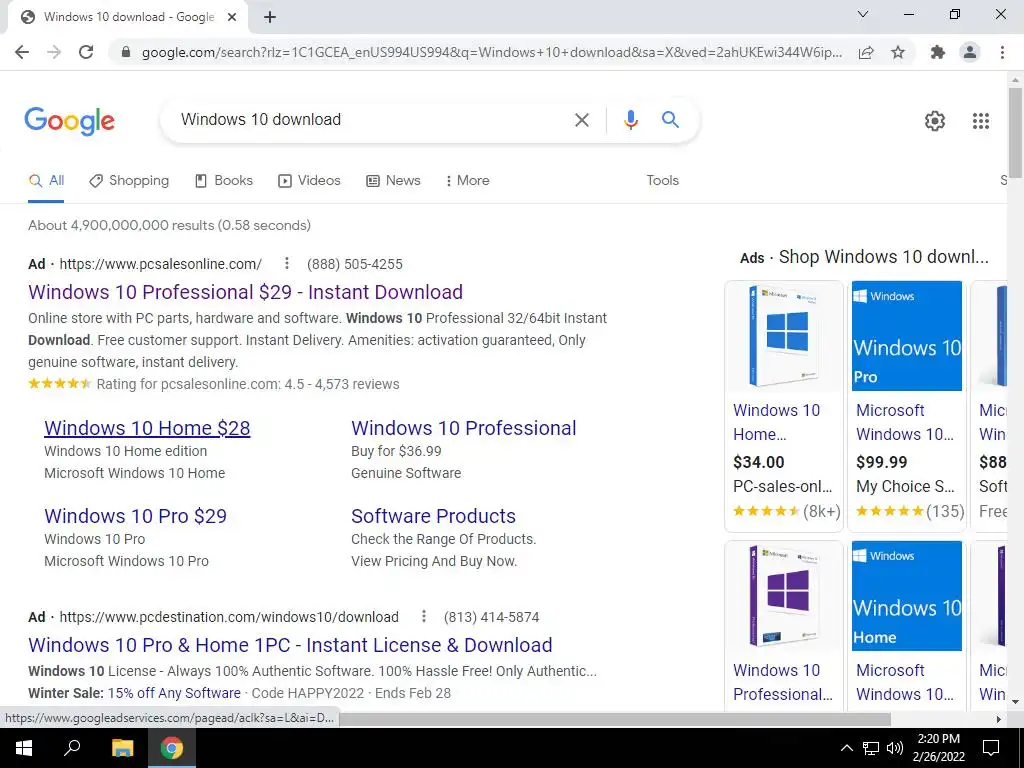
Task: Click the (813) 414-5874 phone number
Action: (x=491, y=617)
